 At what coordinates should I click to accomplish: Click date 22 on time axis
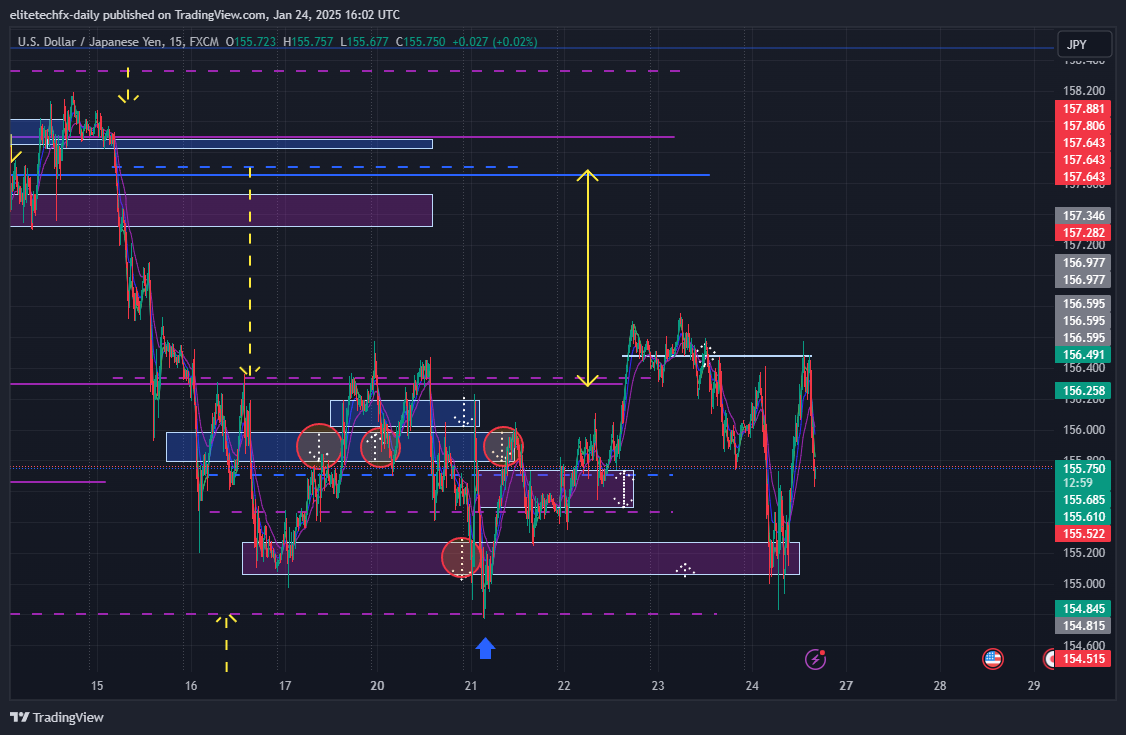[564, 685]
